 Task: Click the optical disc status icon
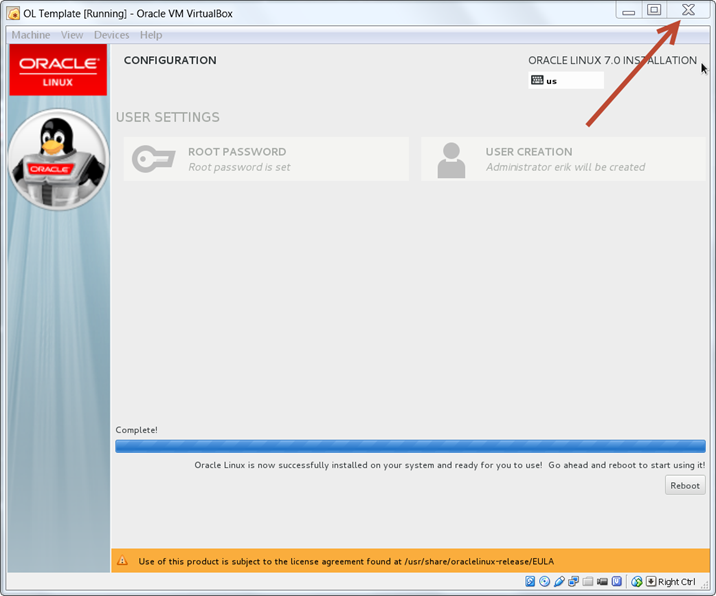pyautogui.click(x=544, y=581)
